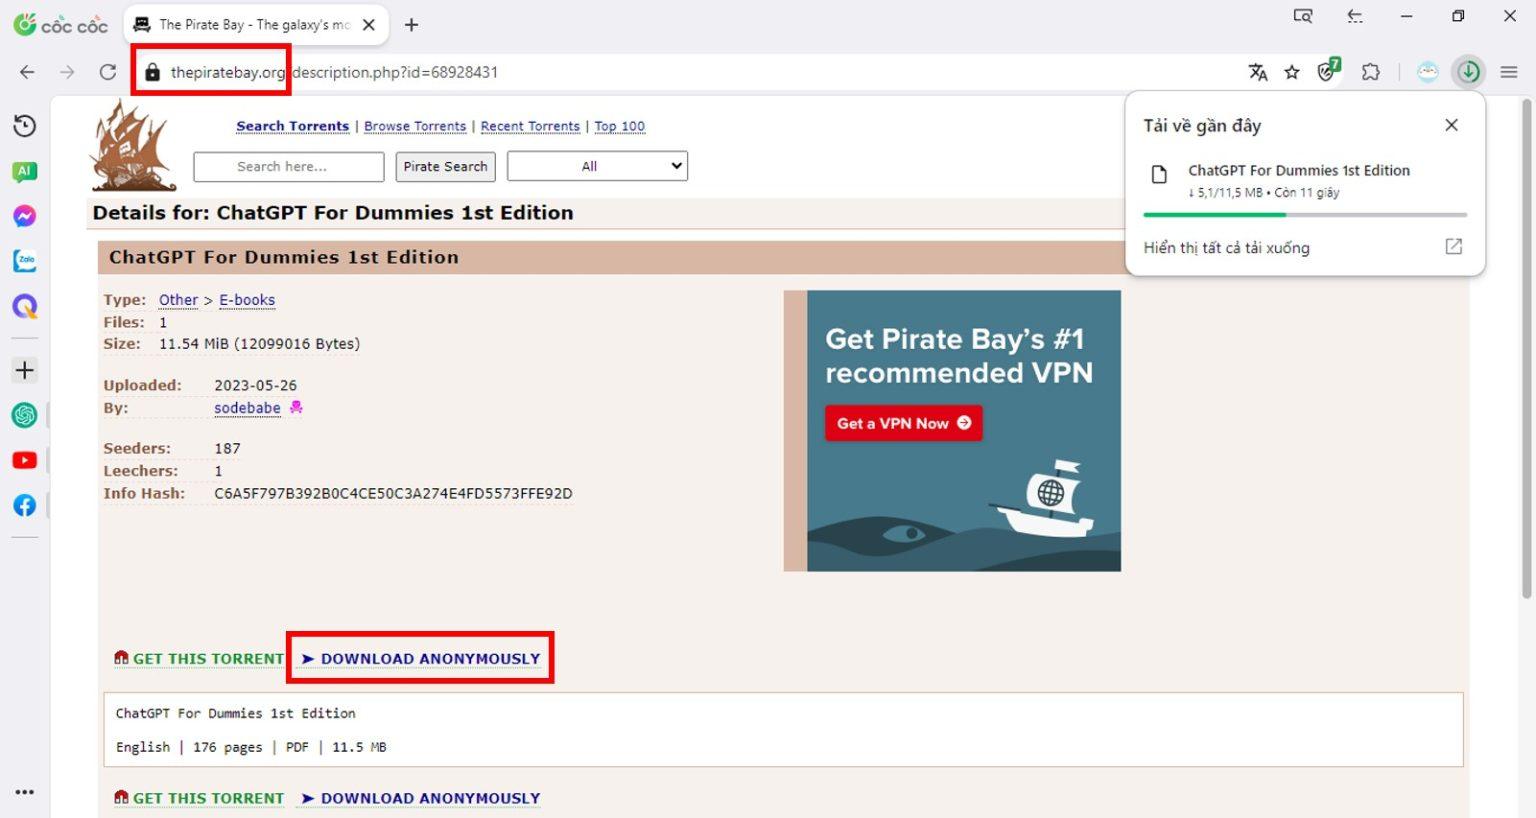Bookmark this page via the star icon

point(1293,72)
